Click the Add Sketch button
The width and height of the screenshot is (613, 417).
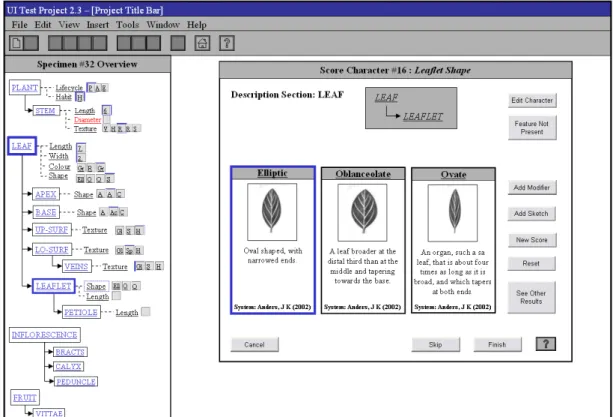(532, 213)
